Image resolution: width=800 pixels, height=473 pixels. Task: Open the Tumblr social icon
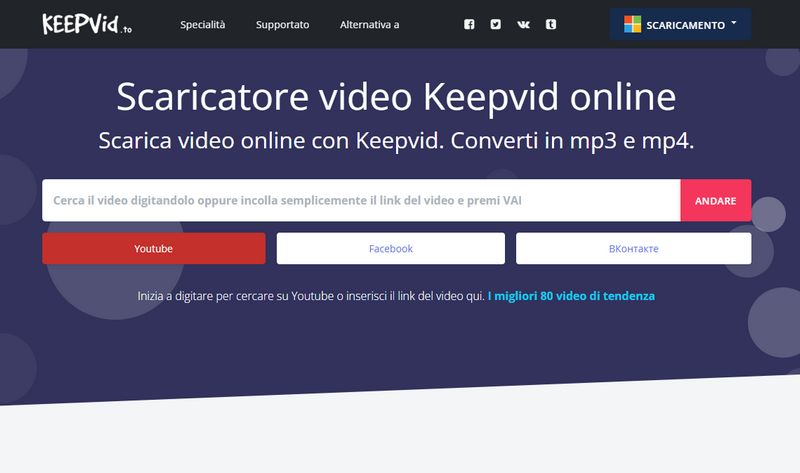point(551,24)
